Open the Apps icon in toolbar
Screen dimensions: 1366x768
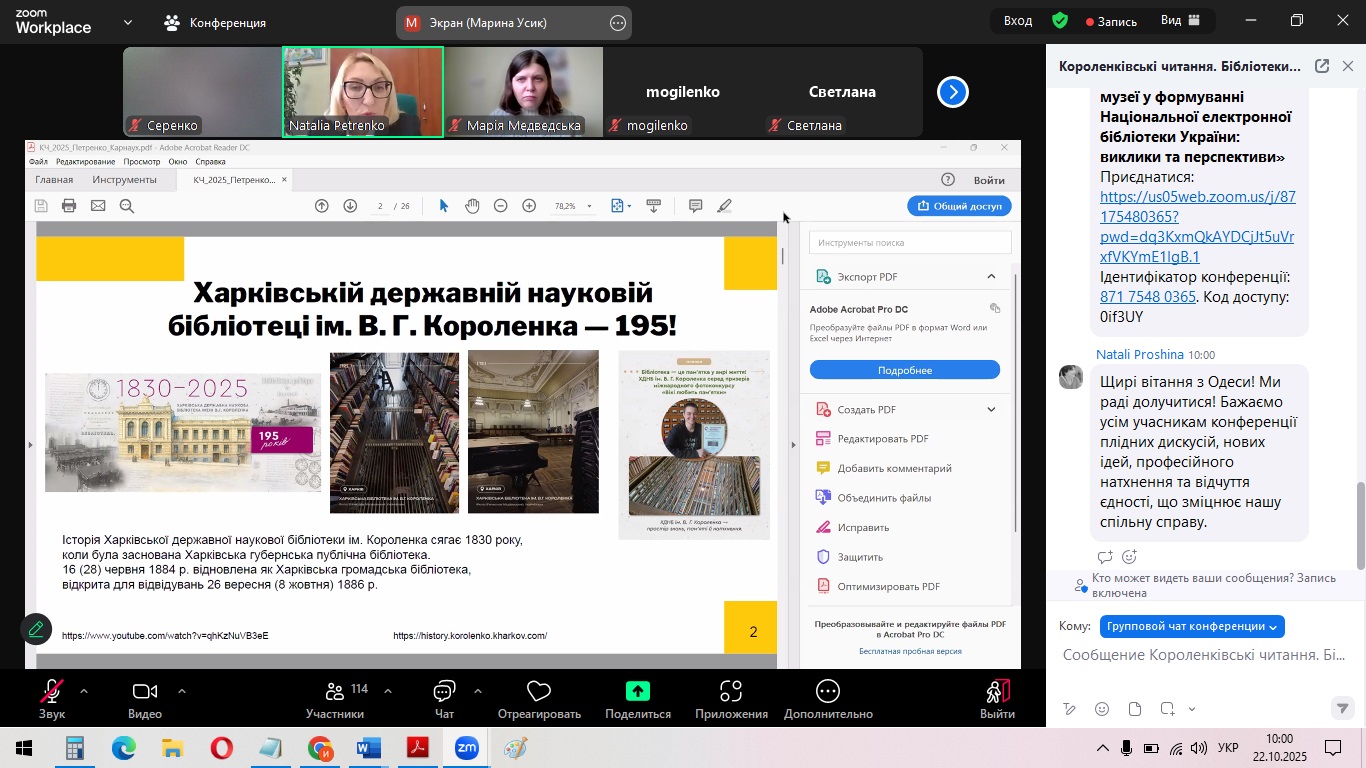(731, 691)
